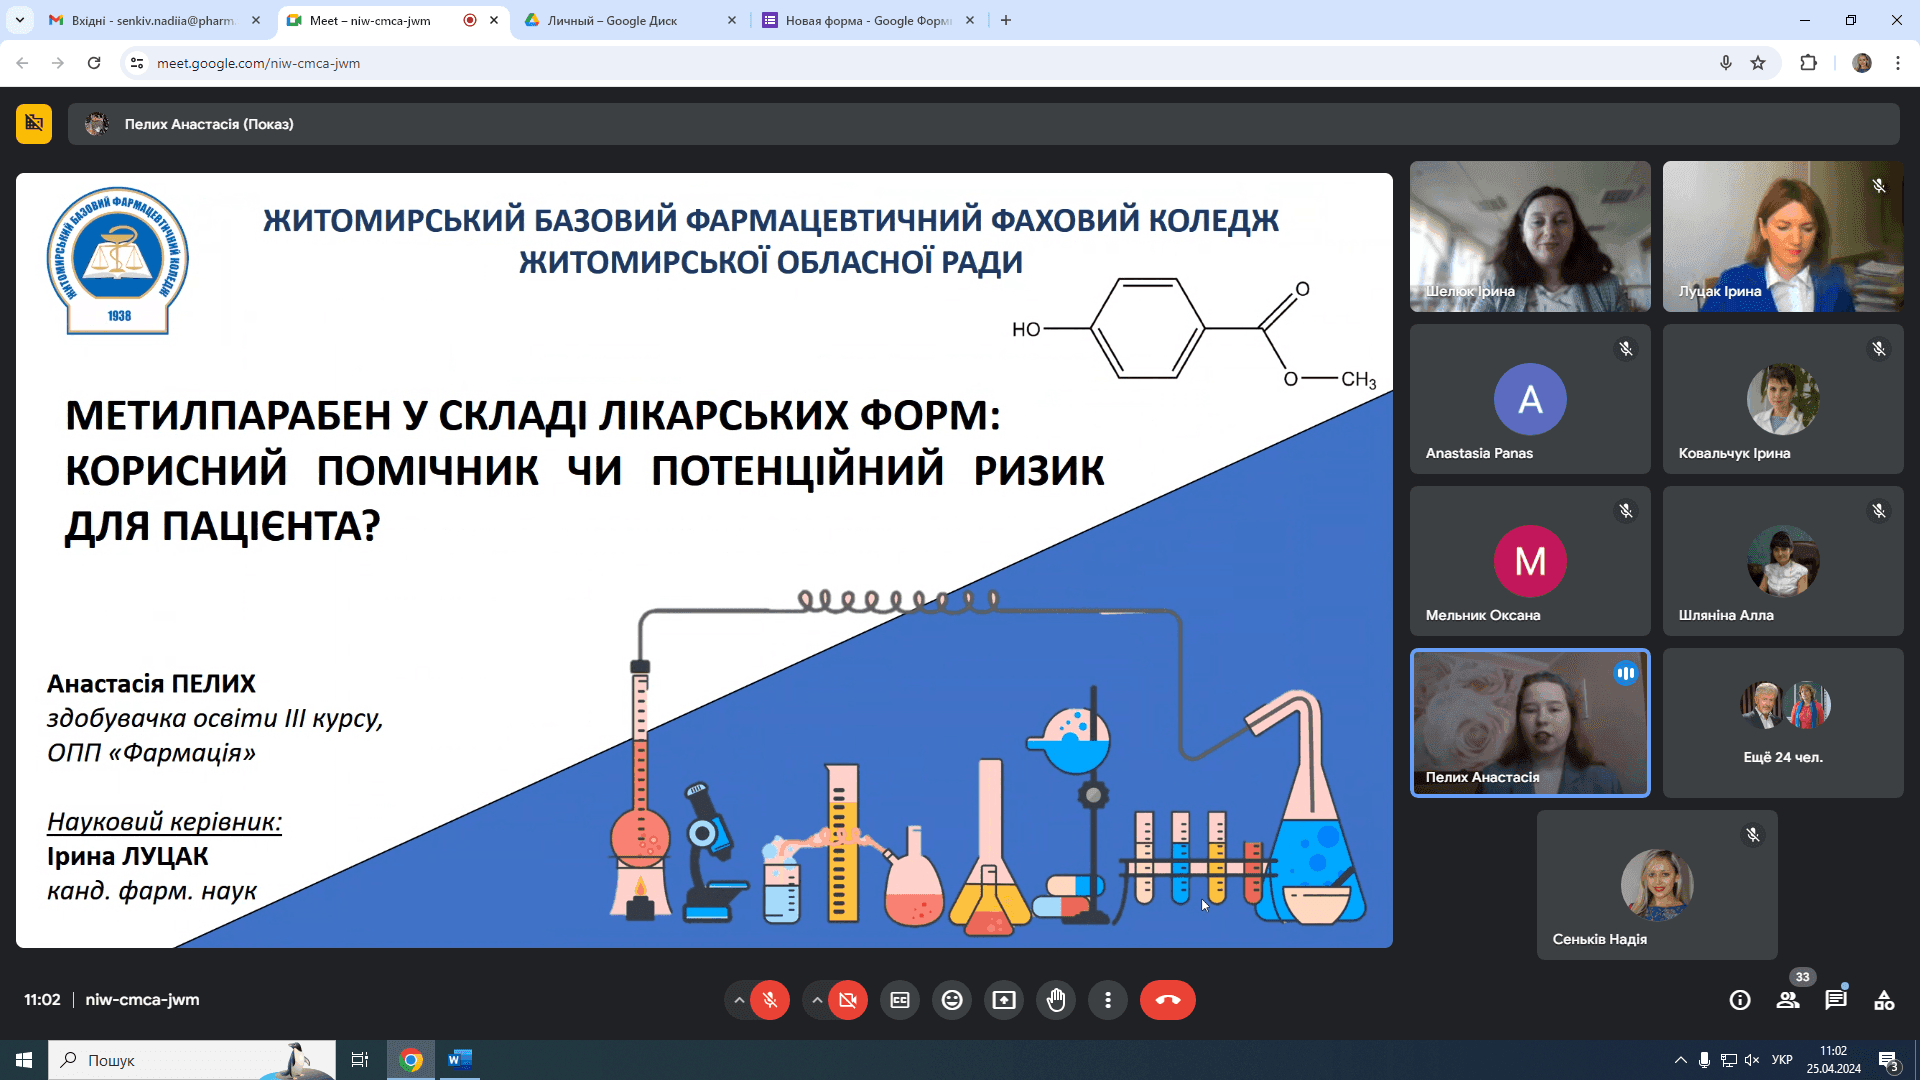Close the Google Диск tab
The image size is (1920, 1080).
[732, 20]
